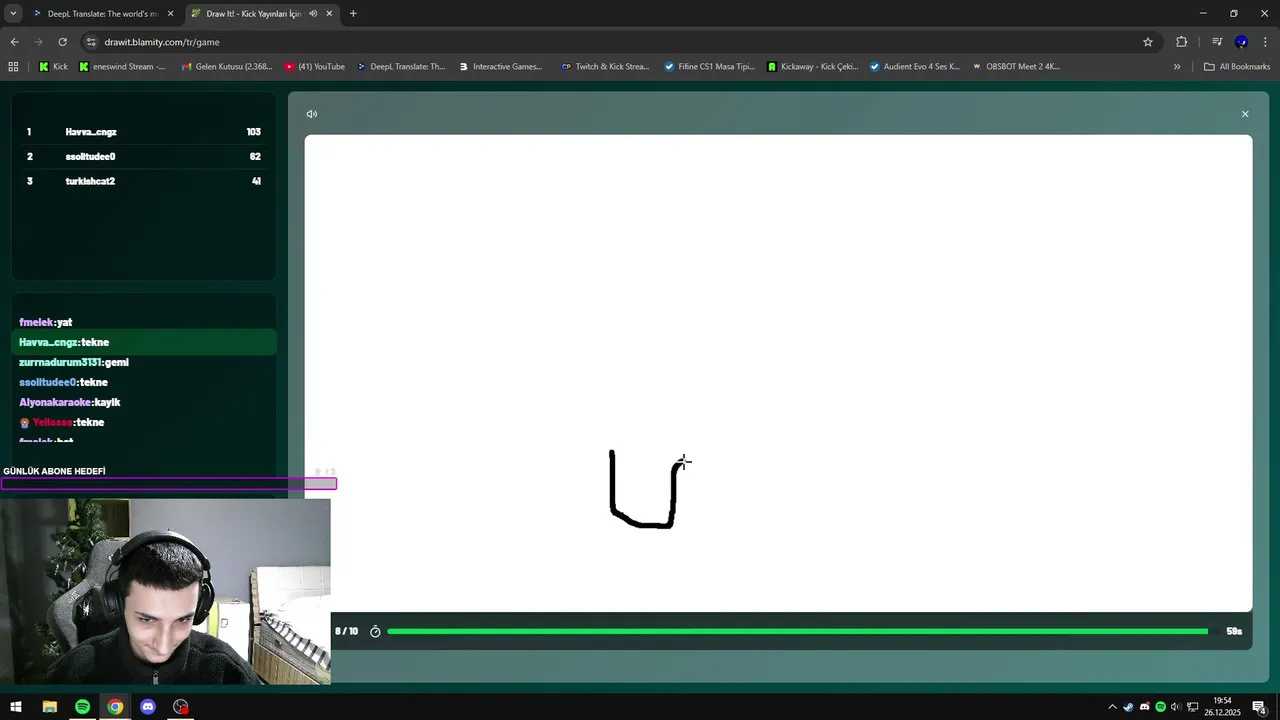The image size is (1280, 720).
Task: Open Discord from the taskbar
Action: pyautogui.click(x=148, y=707)
